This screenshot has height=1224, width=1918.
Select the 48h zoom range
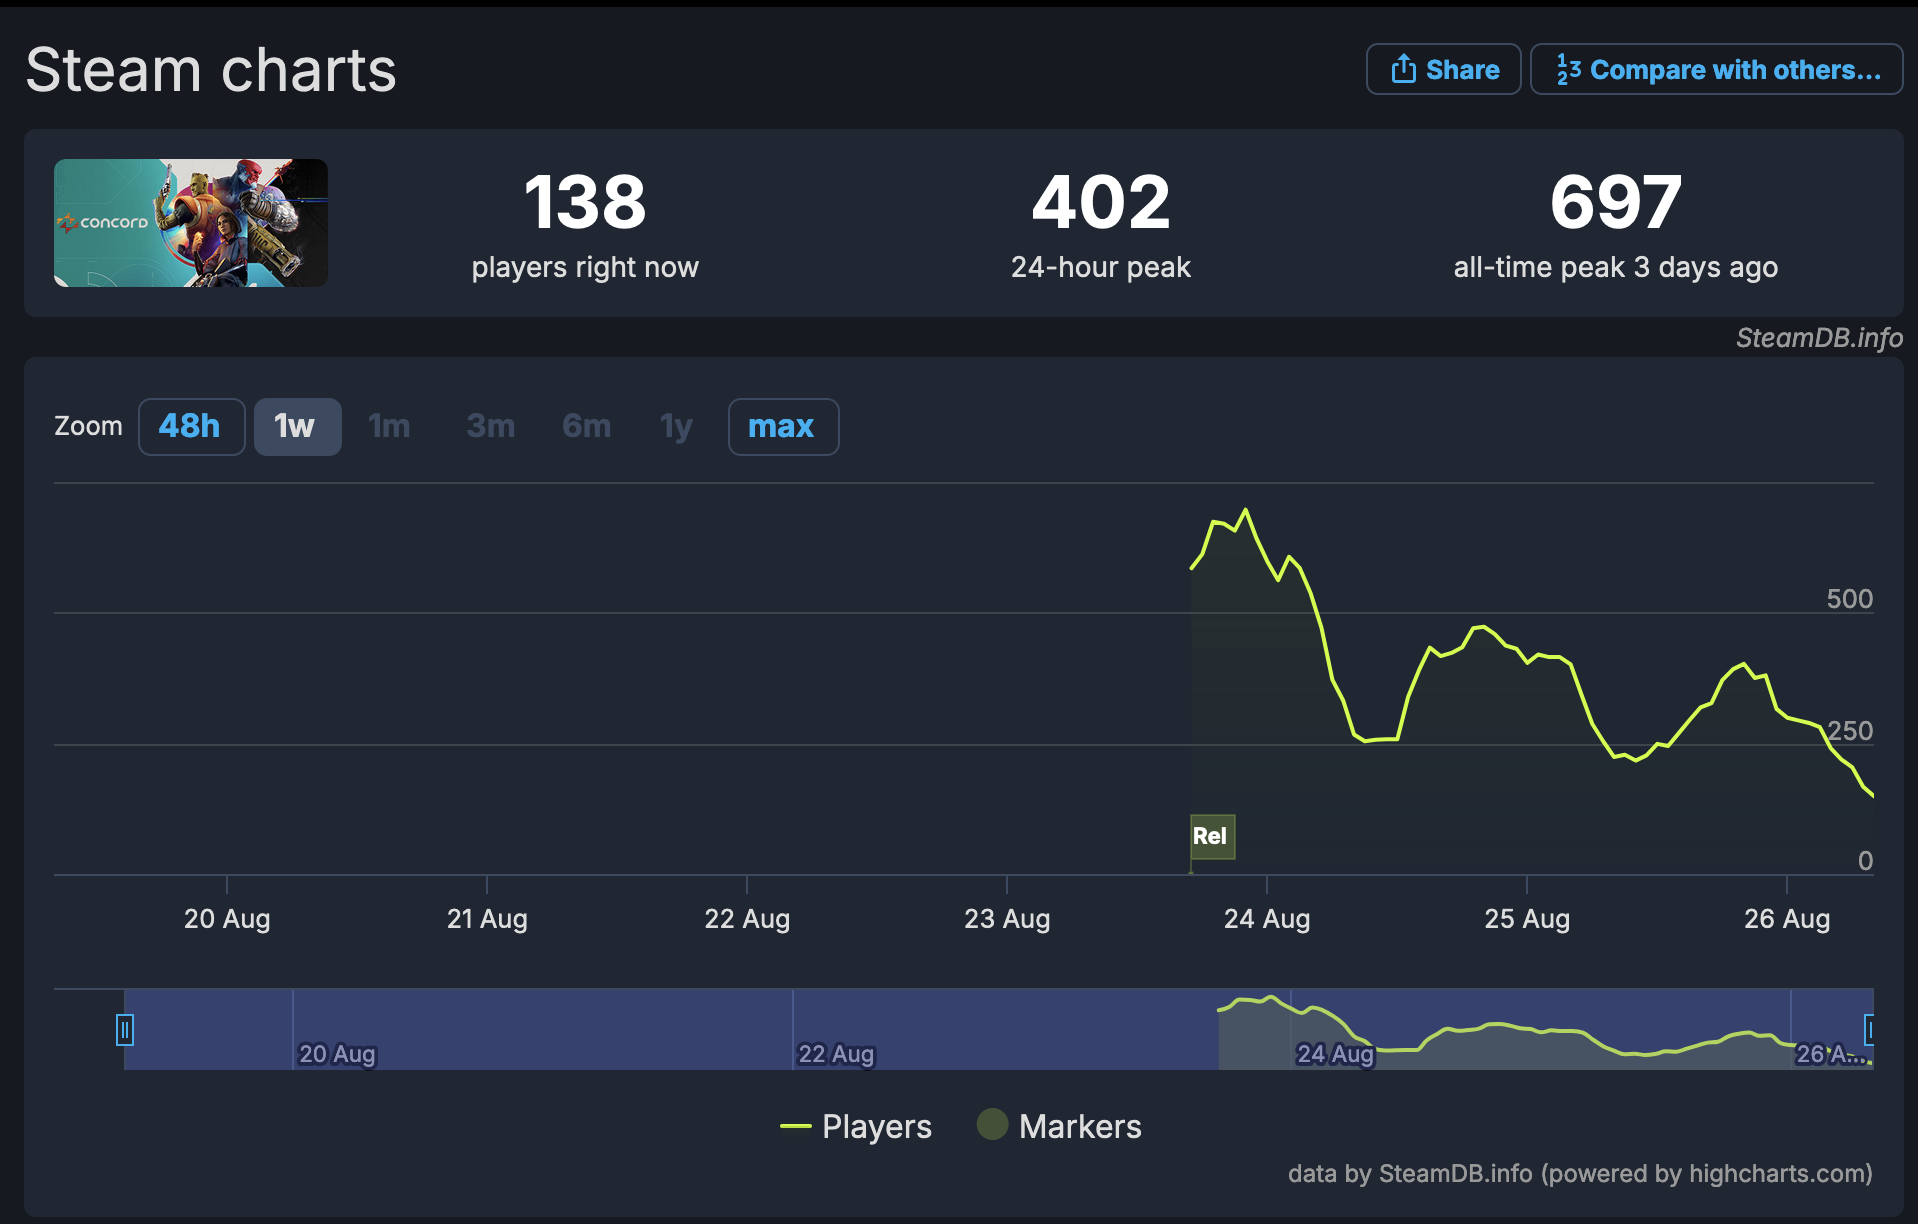pyautogui.click(x=191, y=427)
